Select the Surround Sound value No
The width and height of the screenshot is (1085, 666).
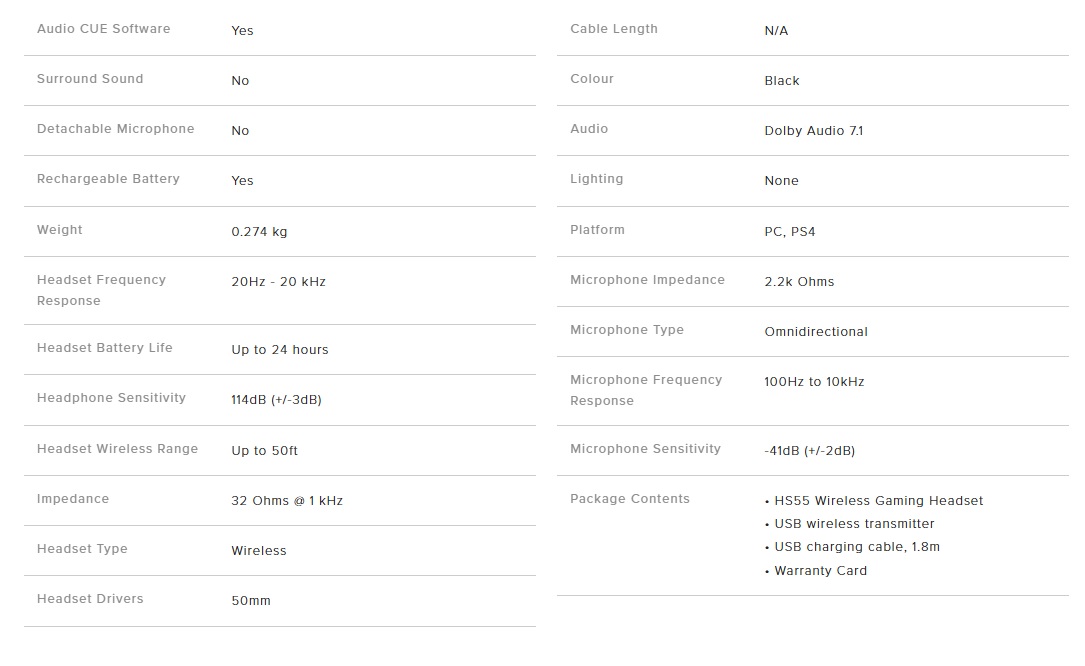click(x=240, y=80)
